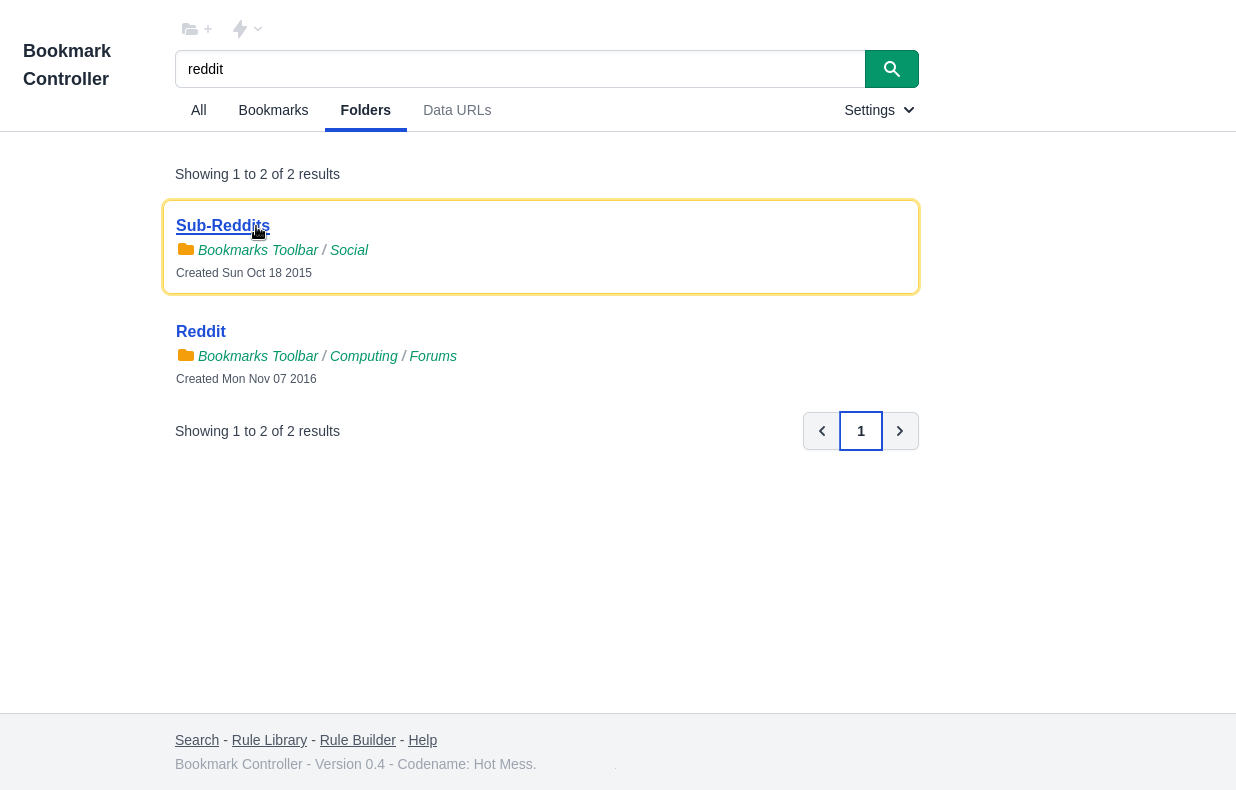Open the Social path link
This screenshot has width=1236, height=790.
[x=349, y=250]
